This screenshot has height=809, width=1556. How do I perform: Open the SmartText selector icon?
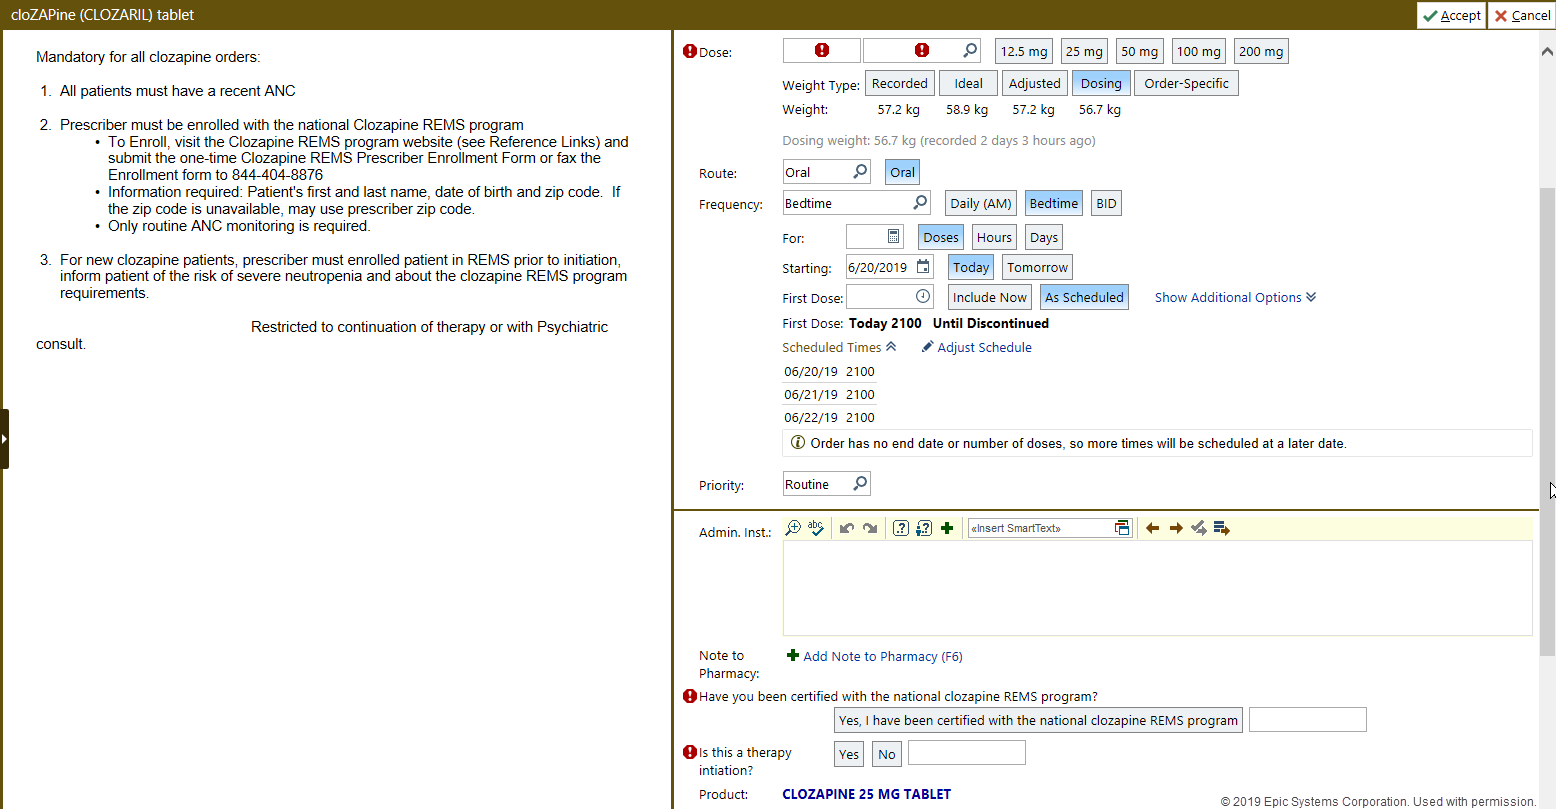(x=1122, y=528)
